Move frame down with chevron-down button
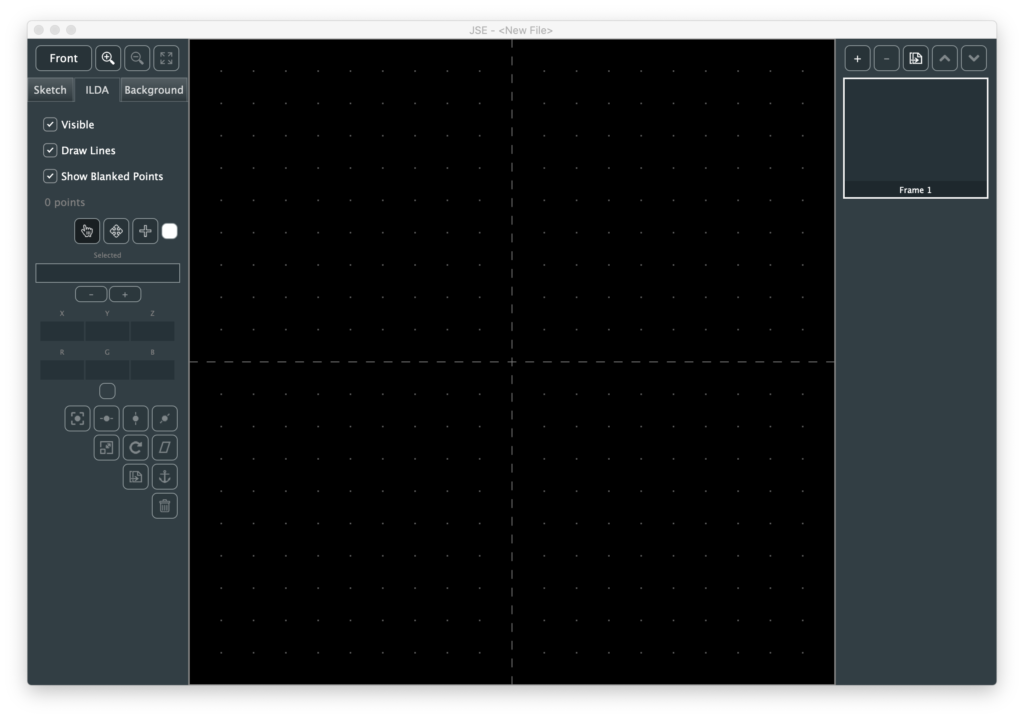Screen dimensions: 1024x719 coord(973,59)
